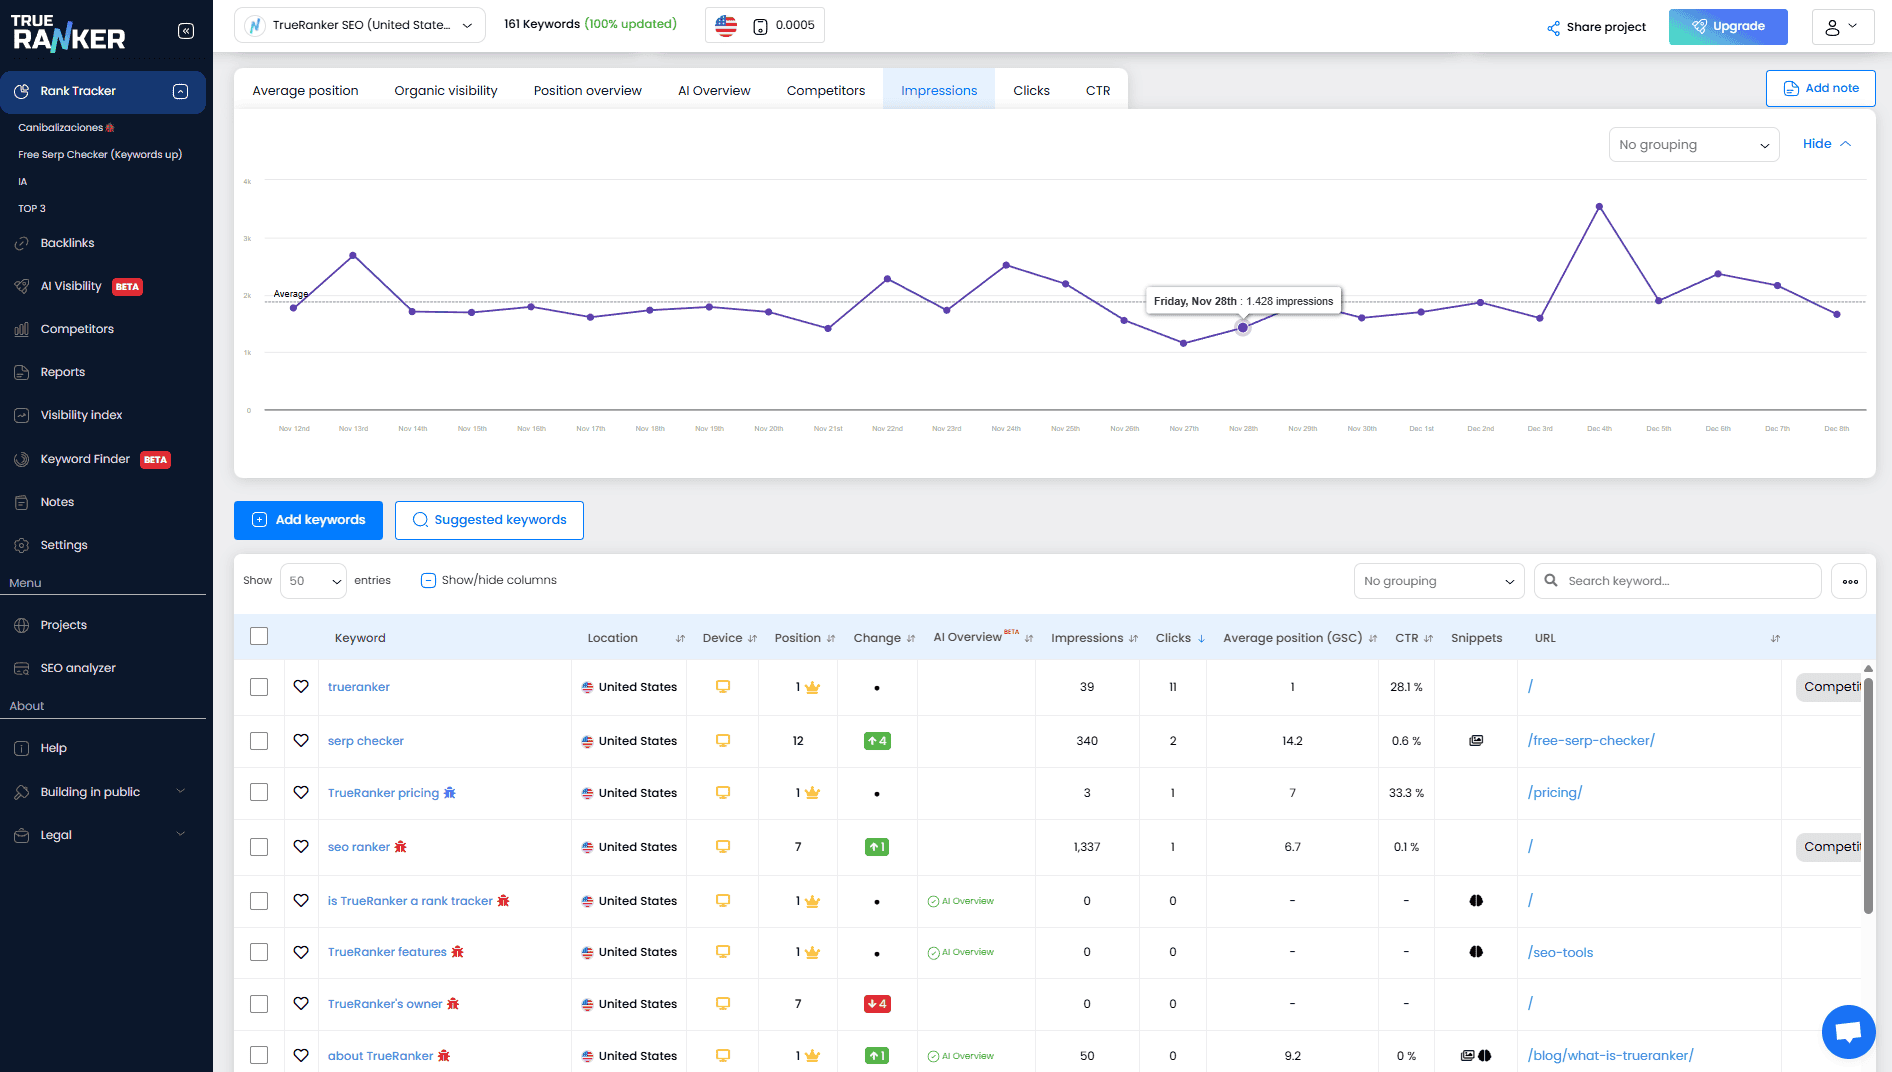This screenshot has width=1892, height=1072.
Task: Select the 'seo ranker' row checkbox
Action: tap(259, 847)
